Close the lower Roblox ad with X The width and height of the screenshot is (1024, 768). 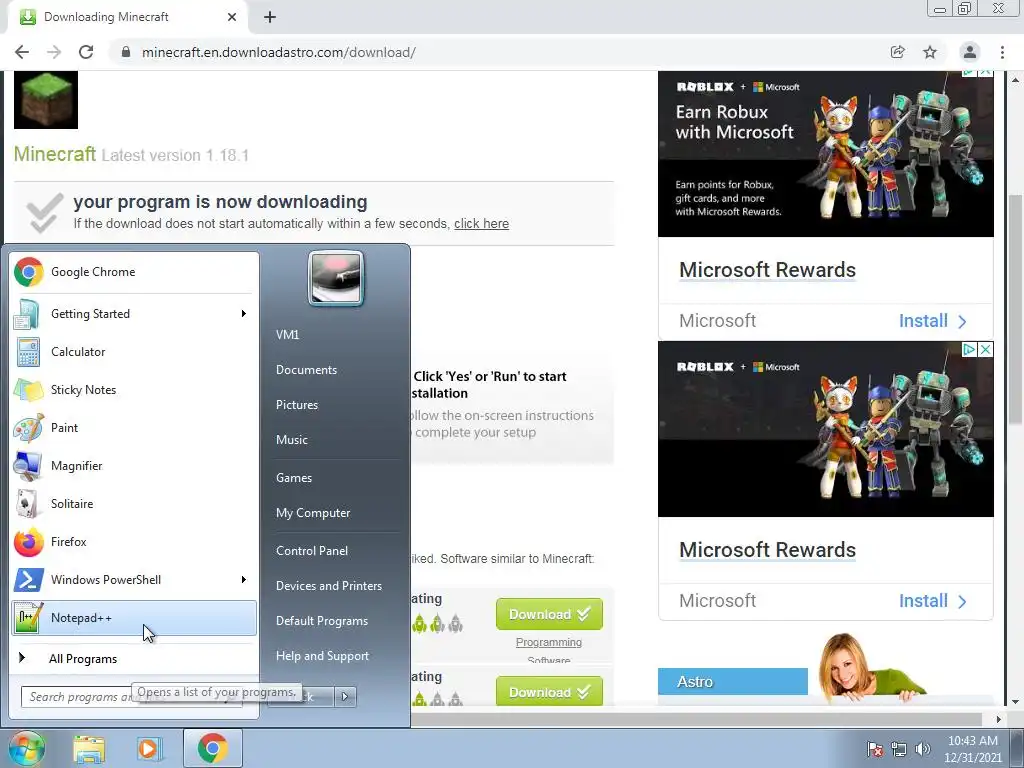pyautogui.click(x=986, y=349)
